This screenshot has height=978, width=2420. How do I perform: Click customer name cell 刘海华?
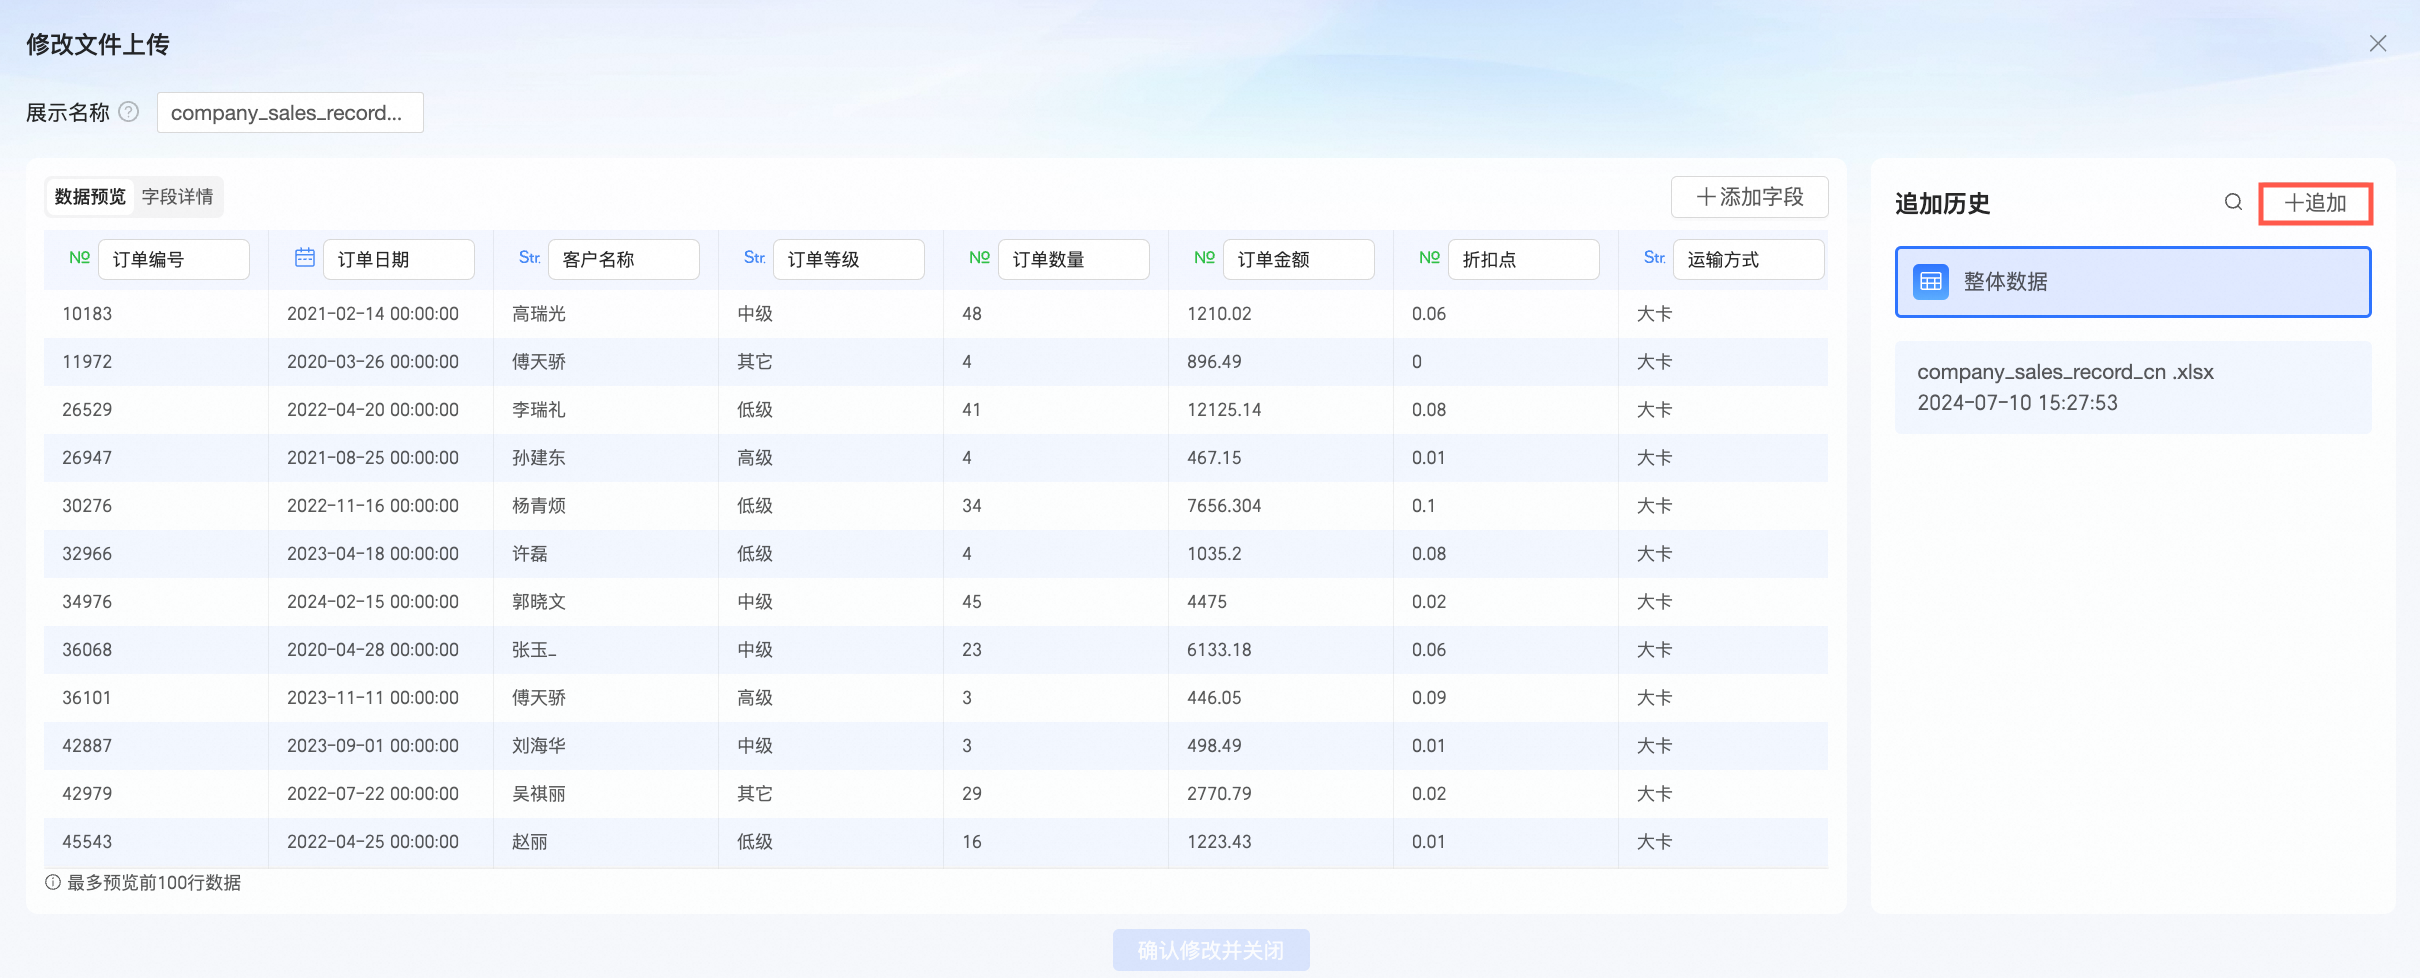click(x=539, y=746)
